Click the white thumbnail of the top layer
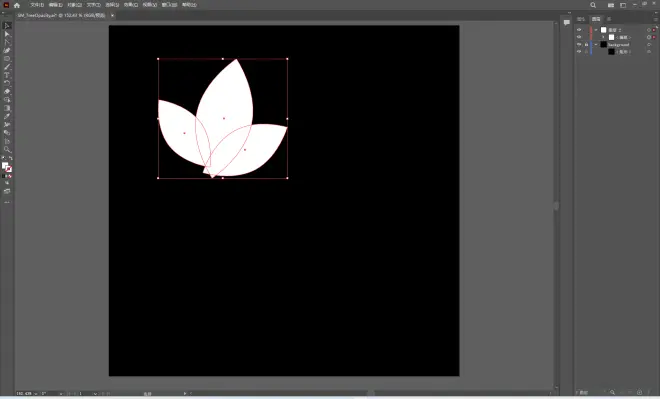 click(604, 30)
